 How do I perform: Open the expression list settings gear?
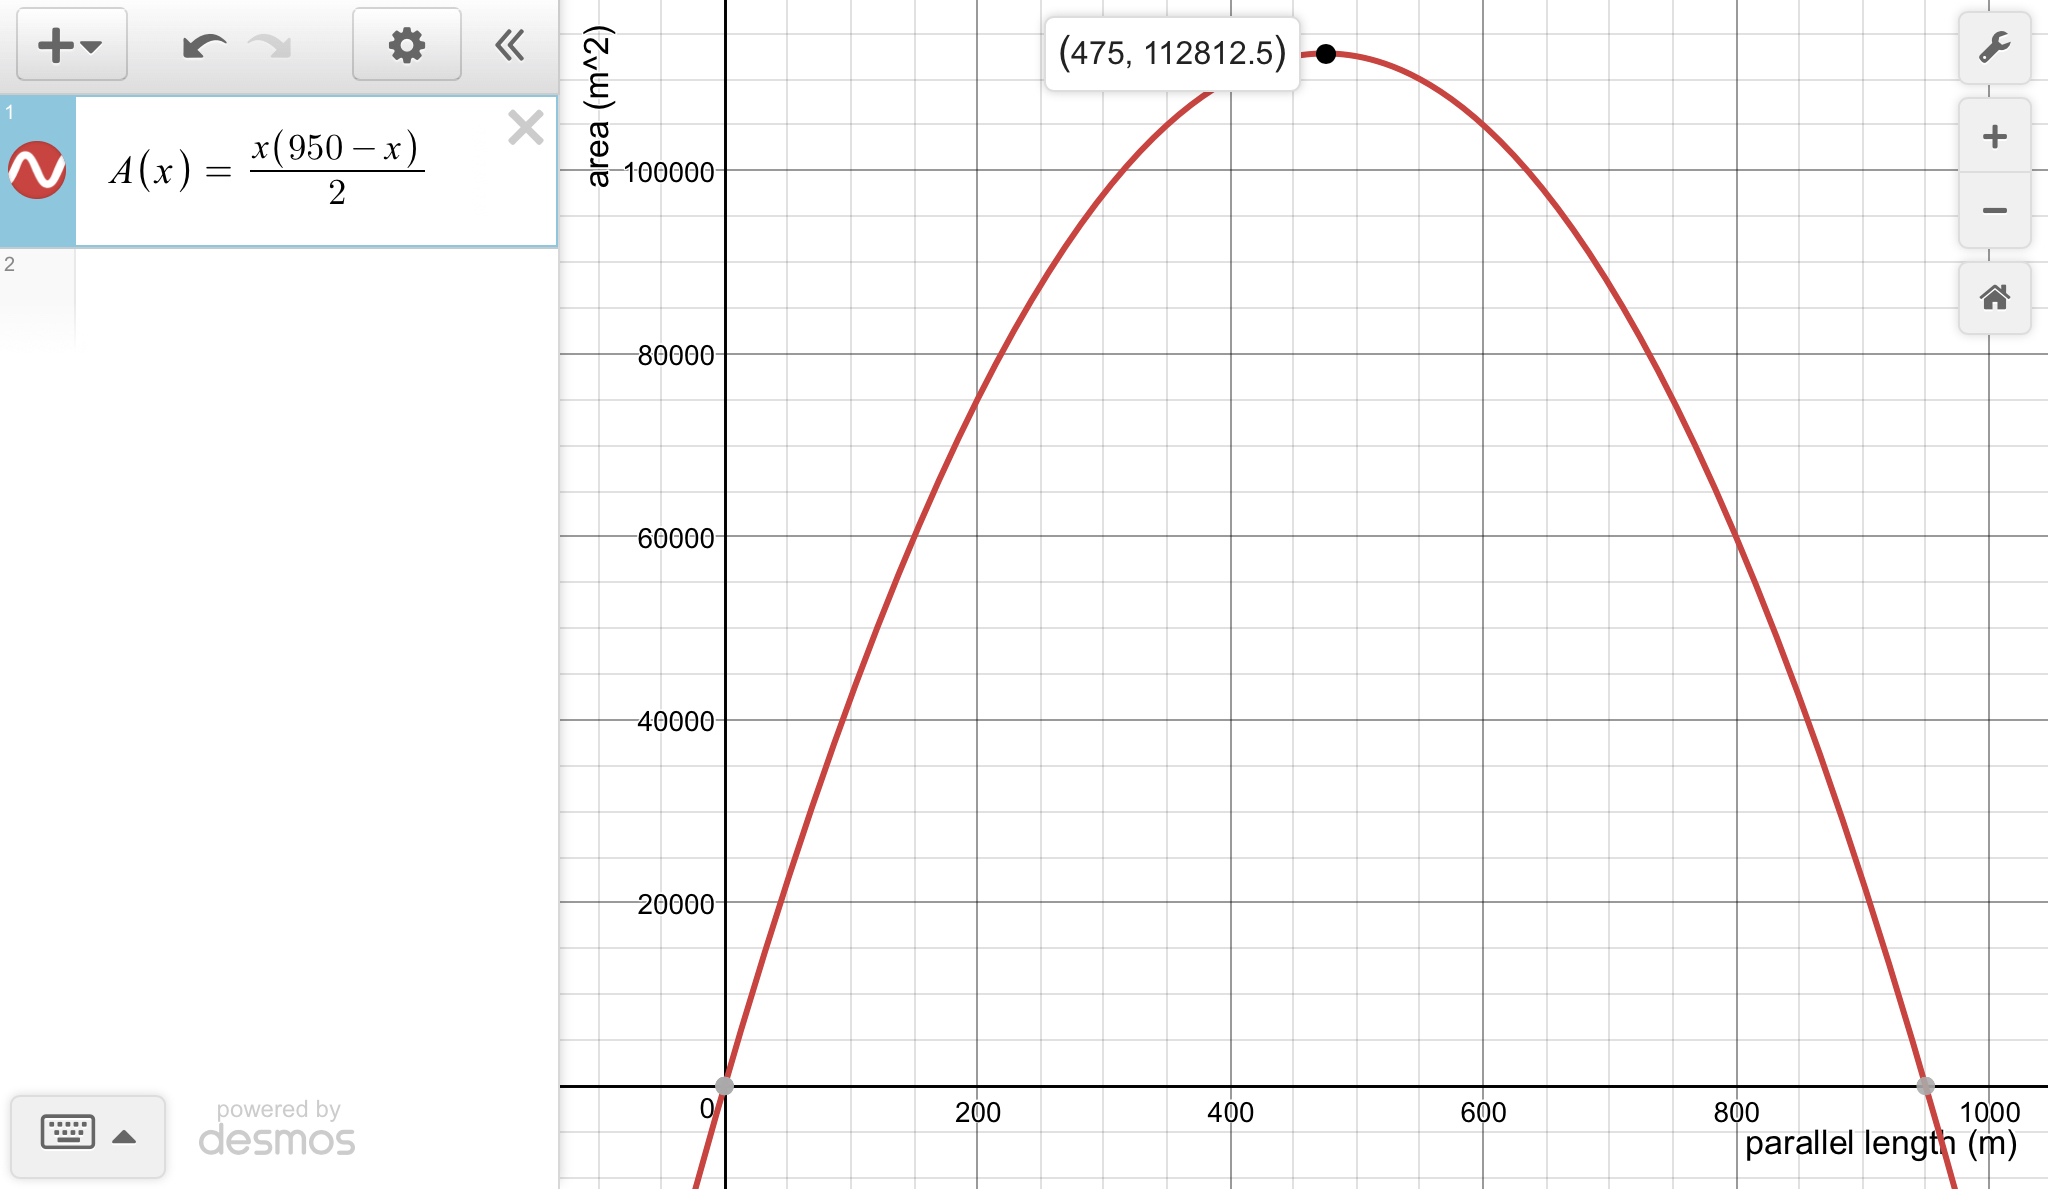coord(406,45)
